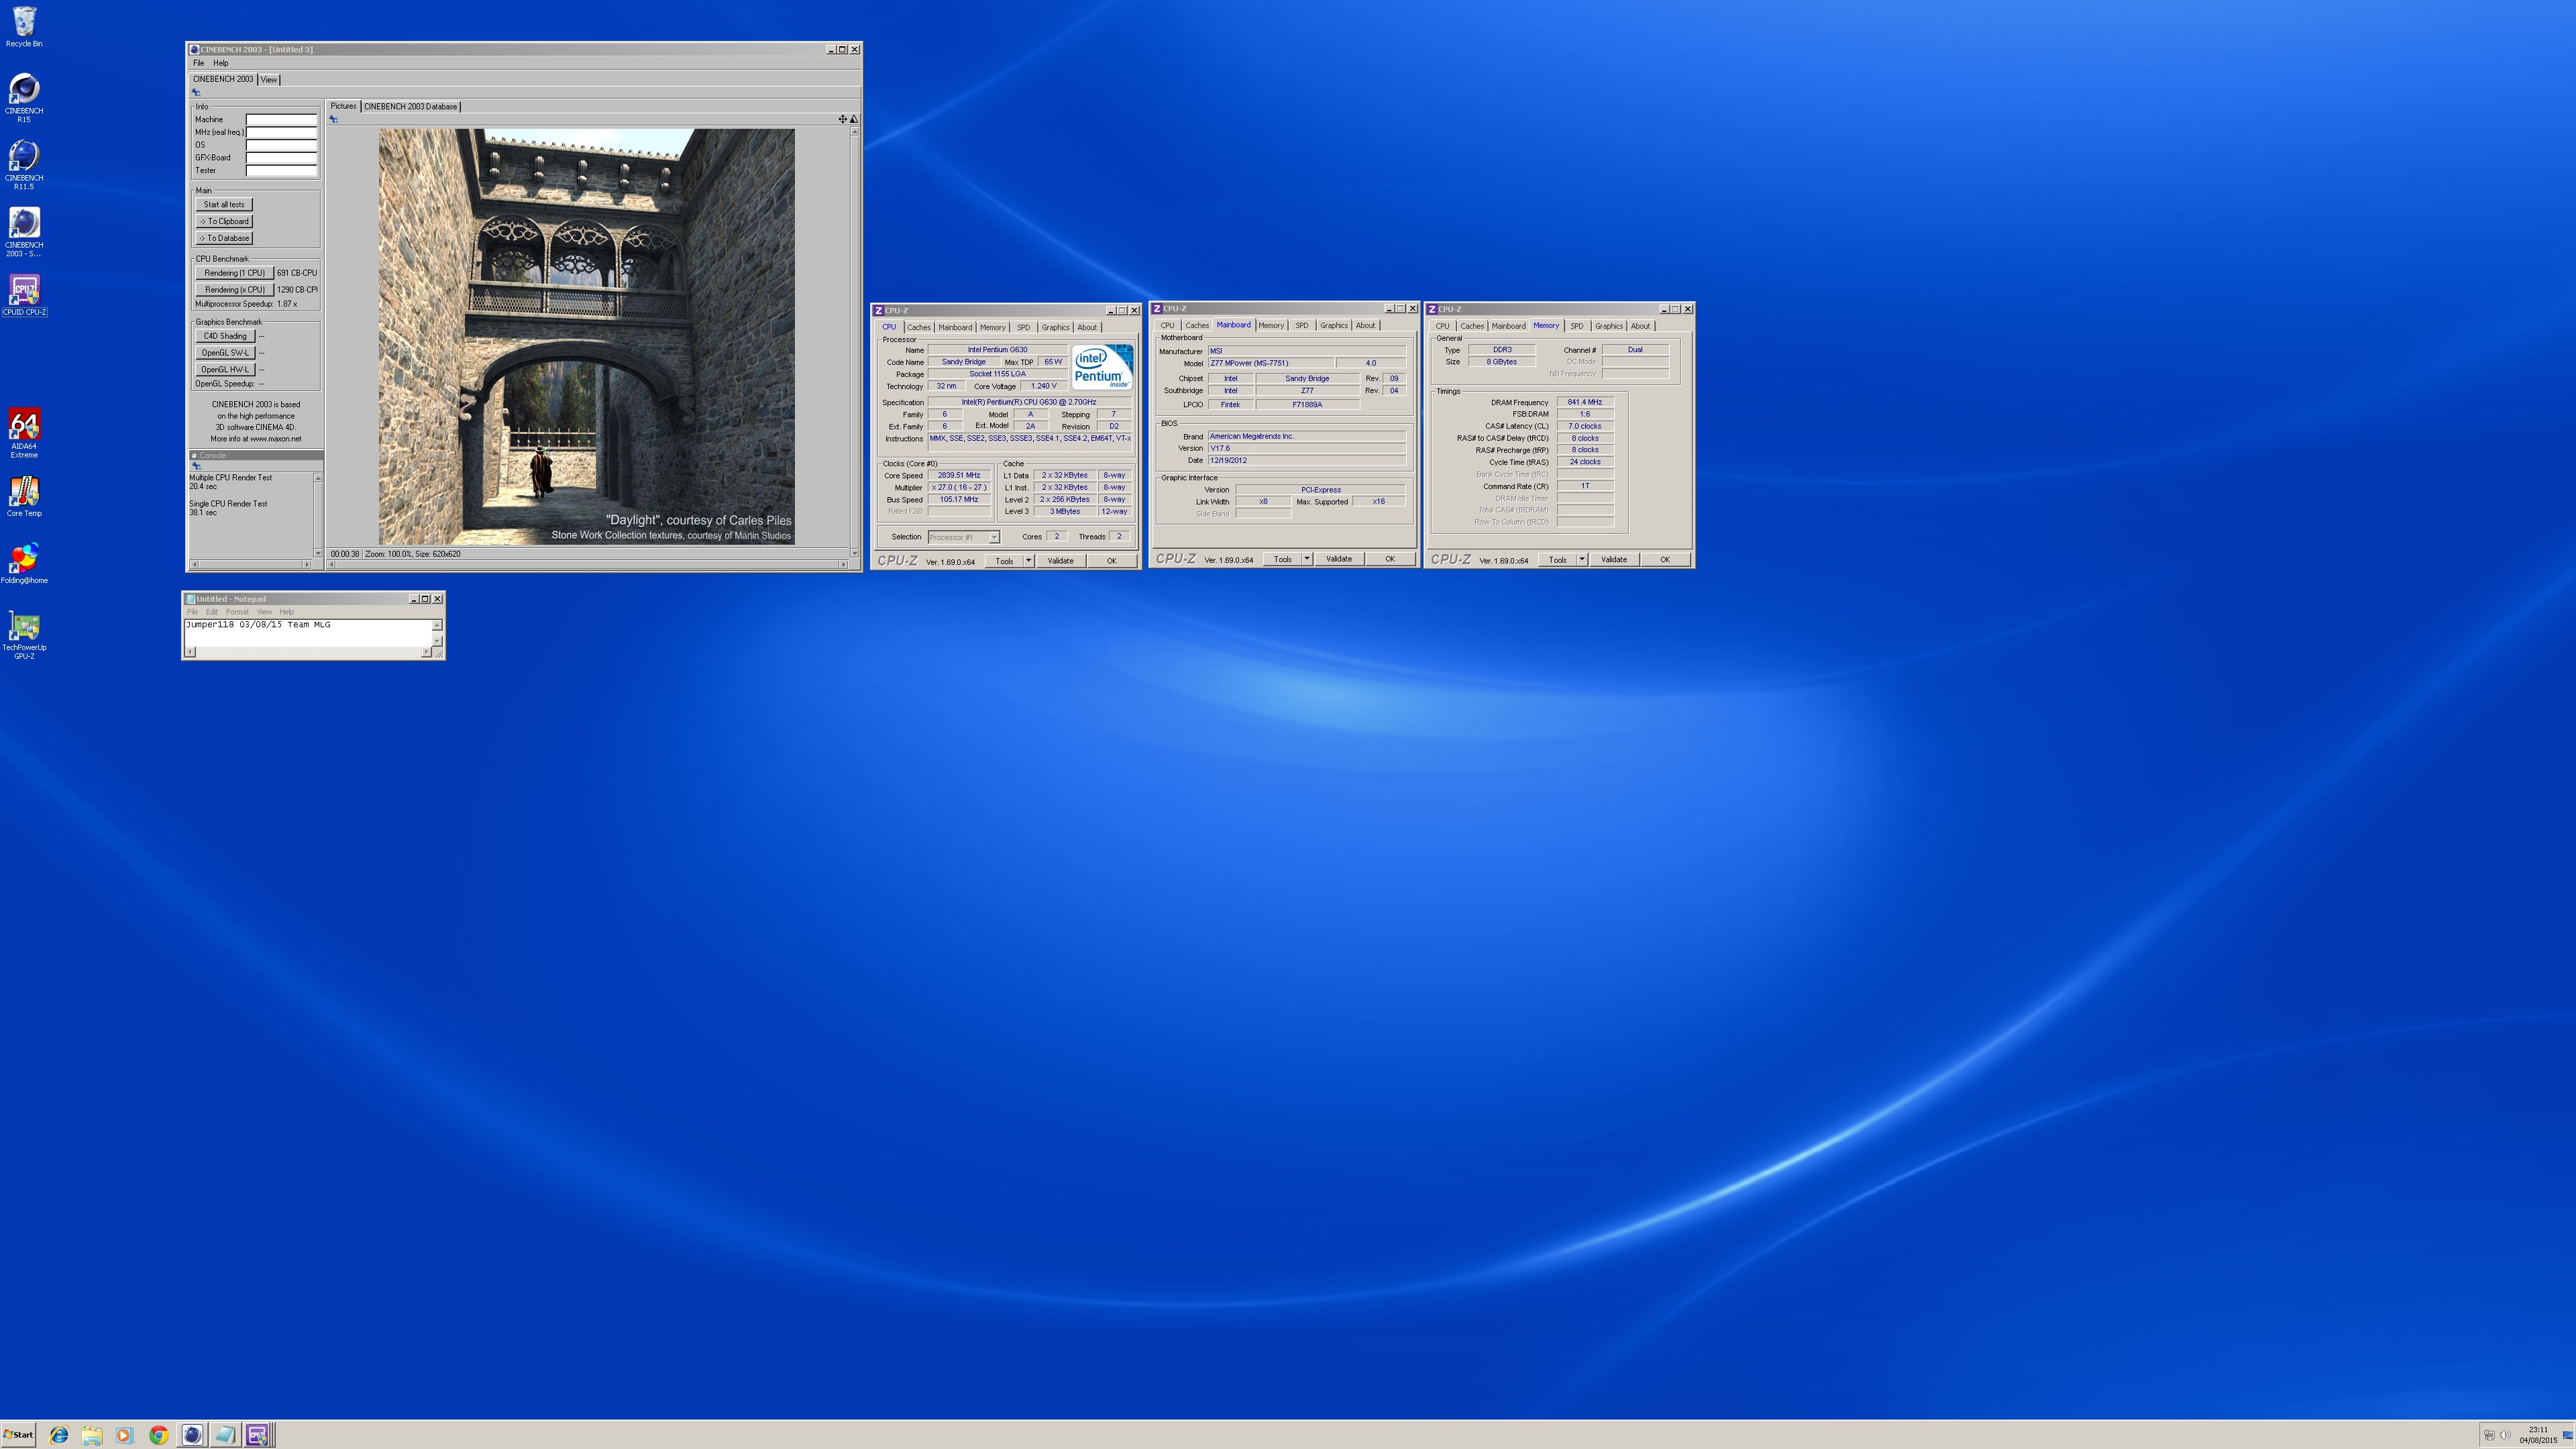Open Windows Media Player from taskbar
This screenshot has height=1449, width=2576.
coord(125,1435)
